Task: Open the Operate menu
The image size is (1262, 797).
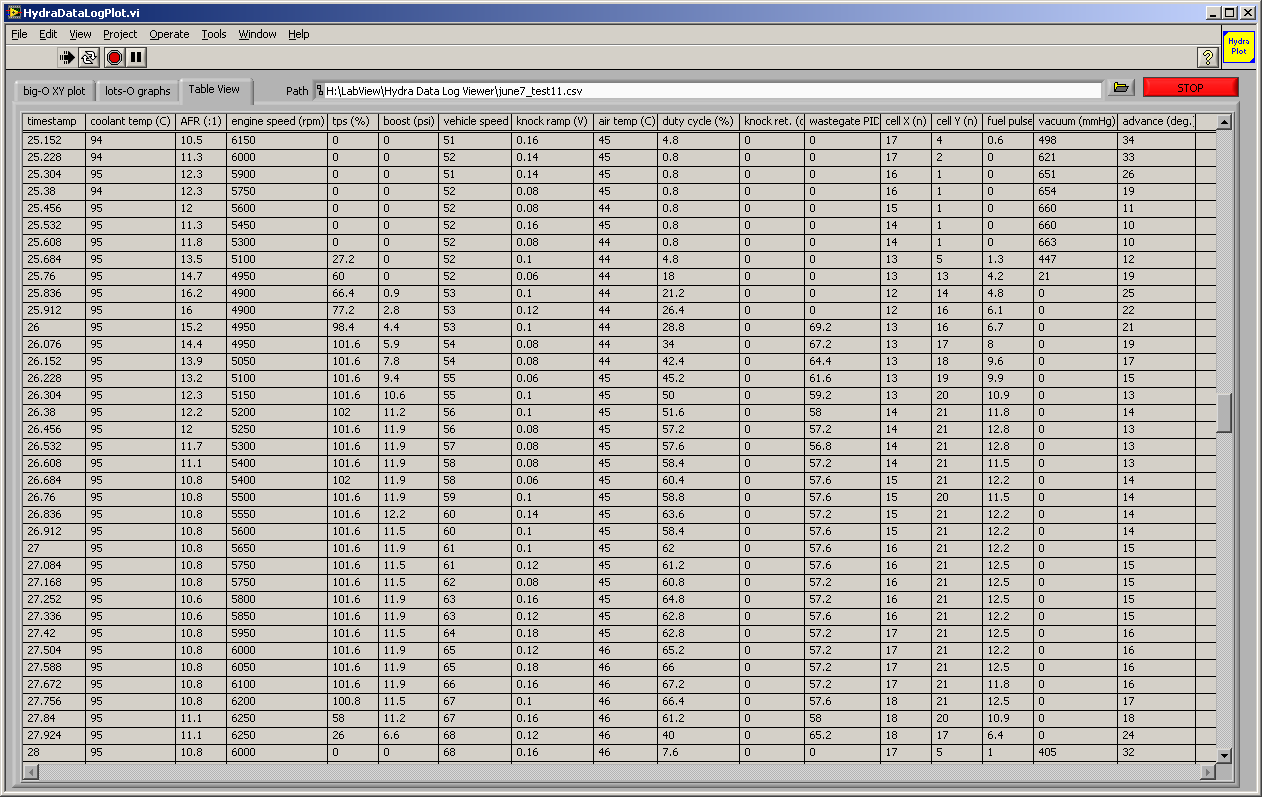Action: [x=169, y=34]
